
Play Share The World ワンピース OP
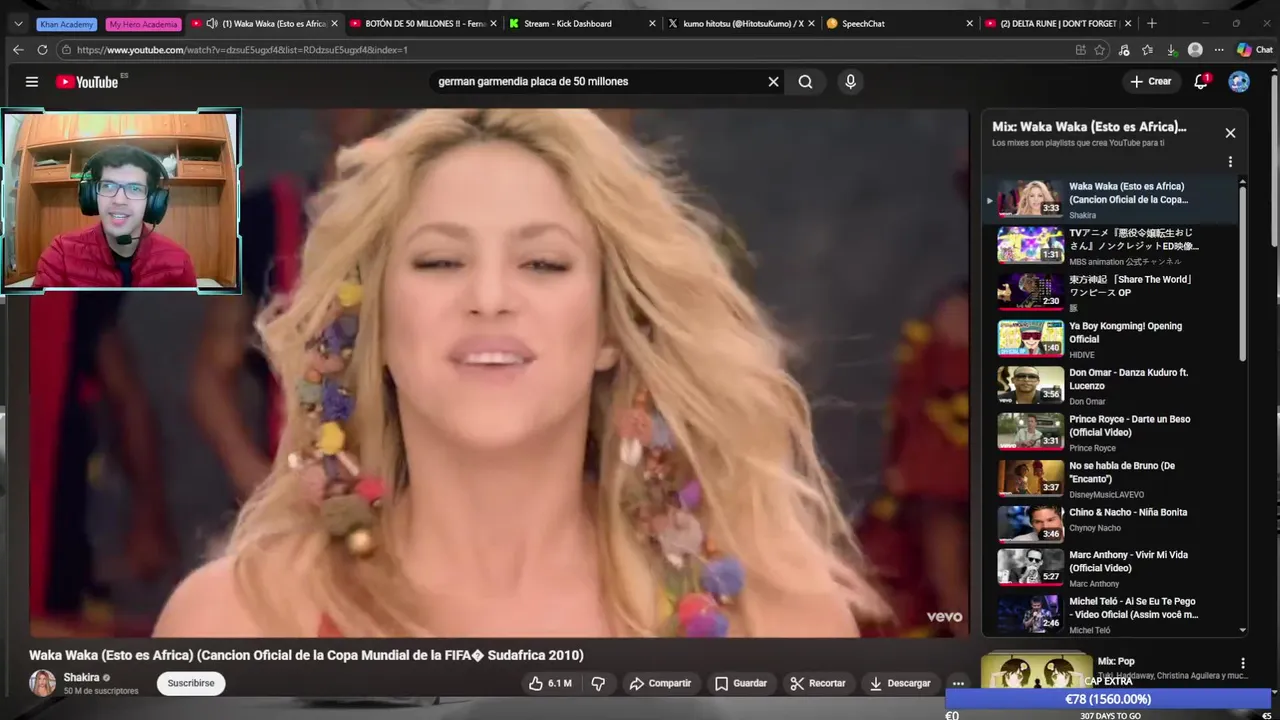[x=1110, y=292]
